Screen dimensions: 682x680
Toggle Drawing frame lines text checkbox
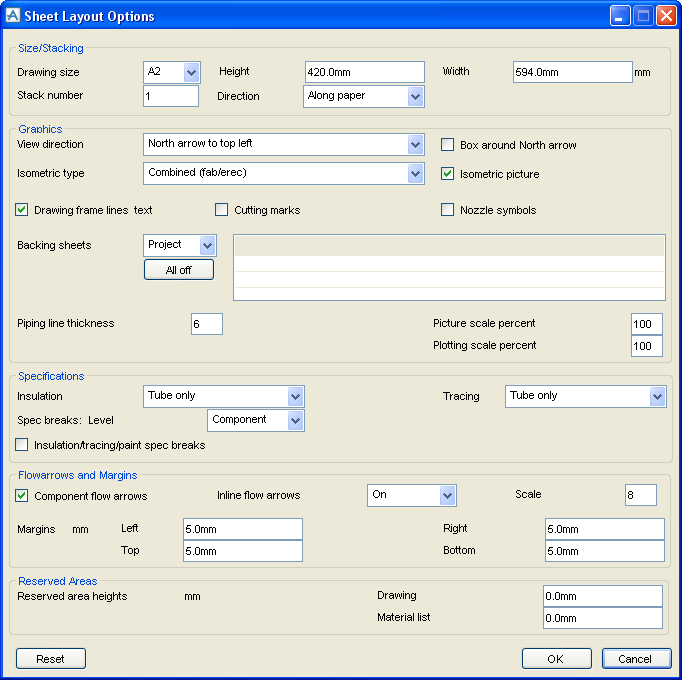(22, 210)
